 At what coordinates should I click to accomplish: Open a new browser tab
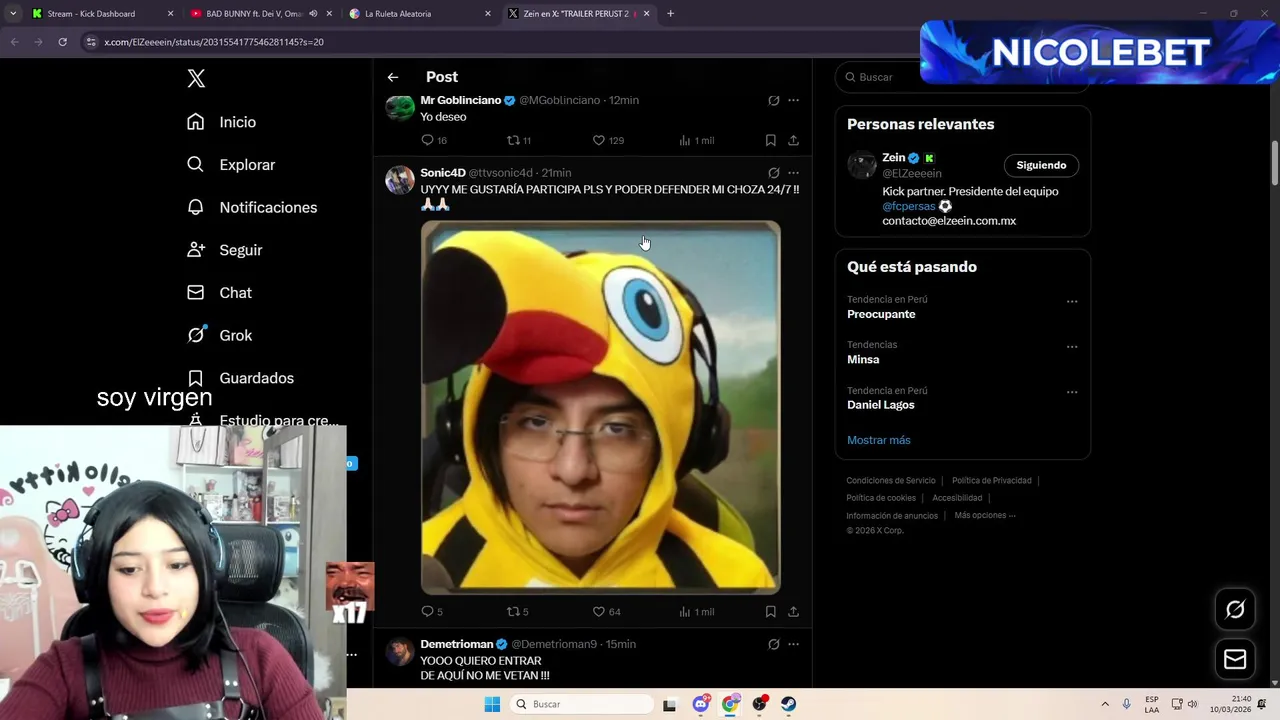(670, 14)
